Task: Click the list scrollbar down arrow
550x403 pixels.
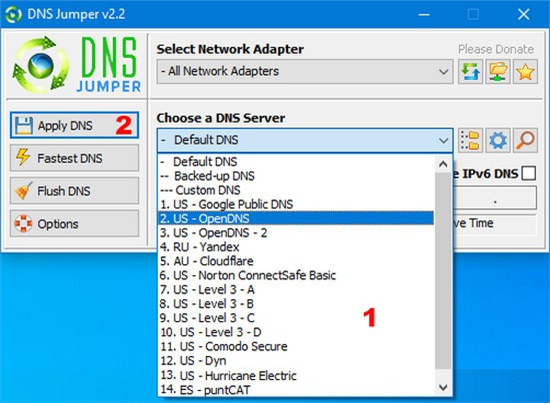Action: [443, 387]
